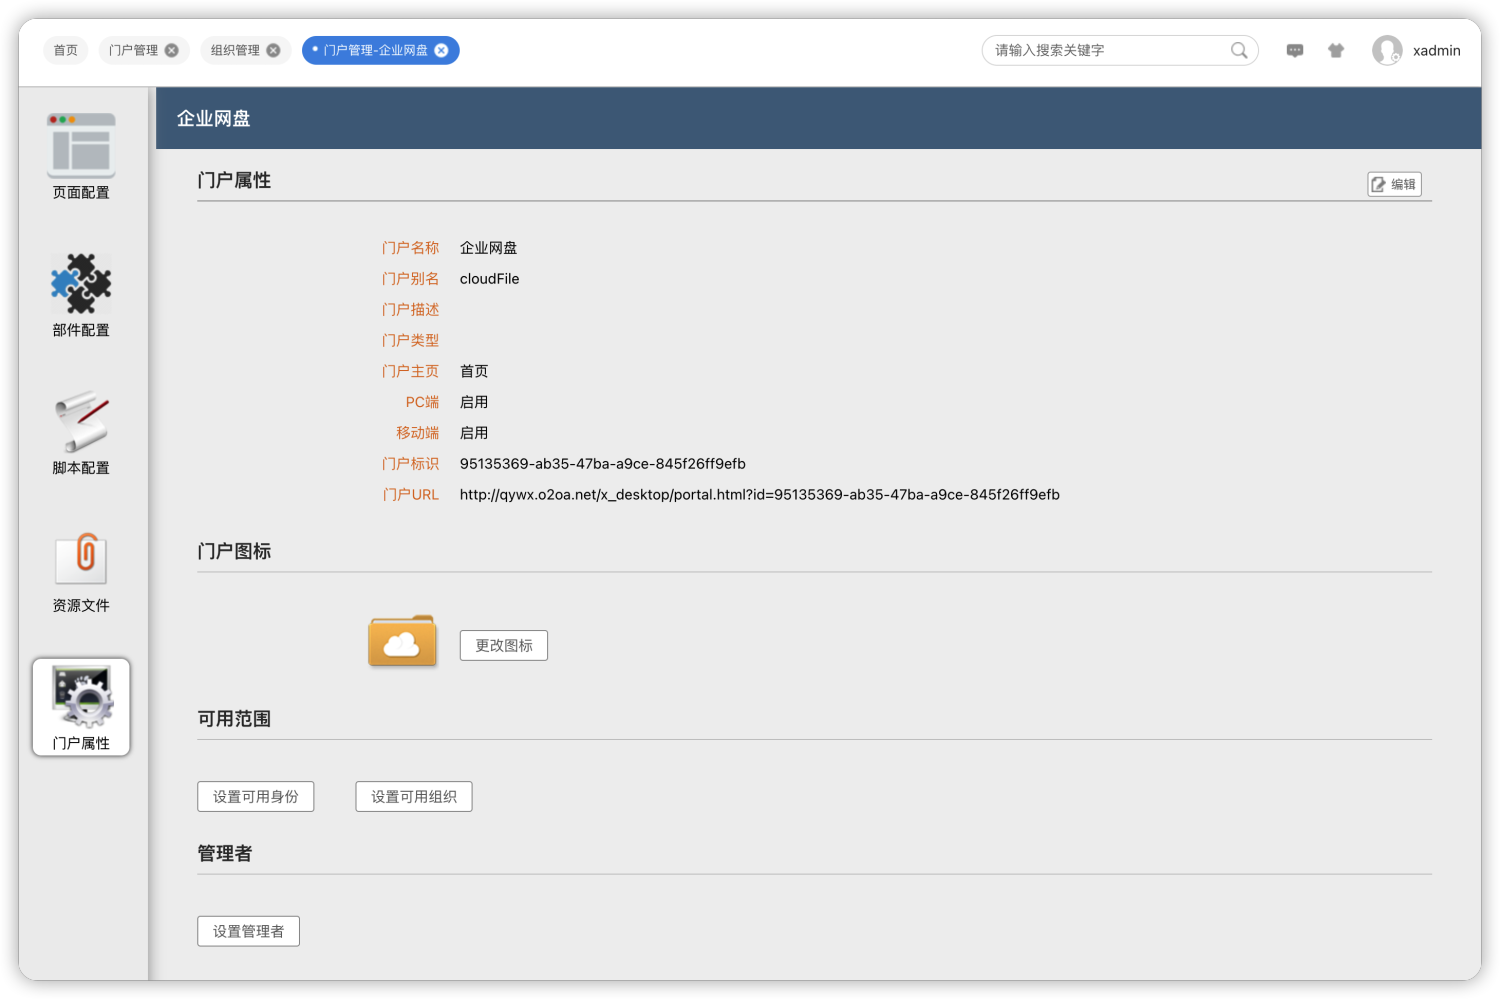1500x999 pixels.
Task: Close the 组织管理 tab
Action: [x=273, y=50]
